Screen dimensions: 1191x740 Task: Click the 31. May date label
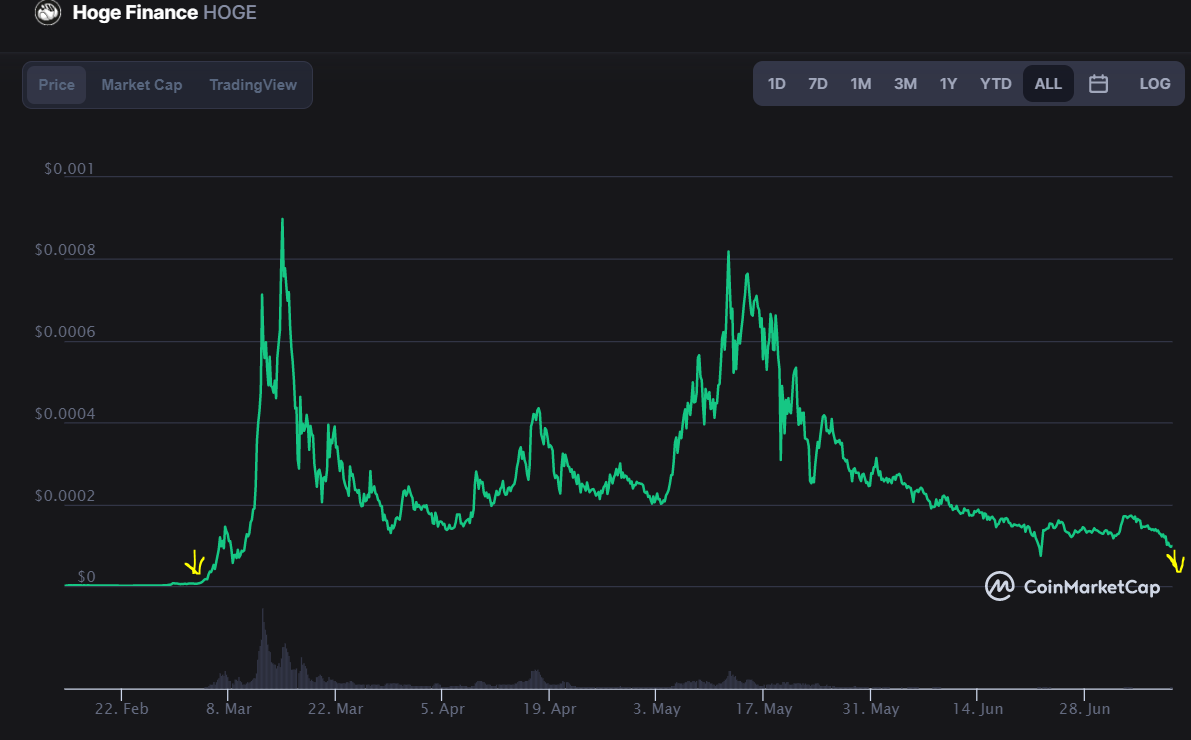870,709
